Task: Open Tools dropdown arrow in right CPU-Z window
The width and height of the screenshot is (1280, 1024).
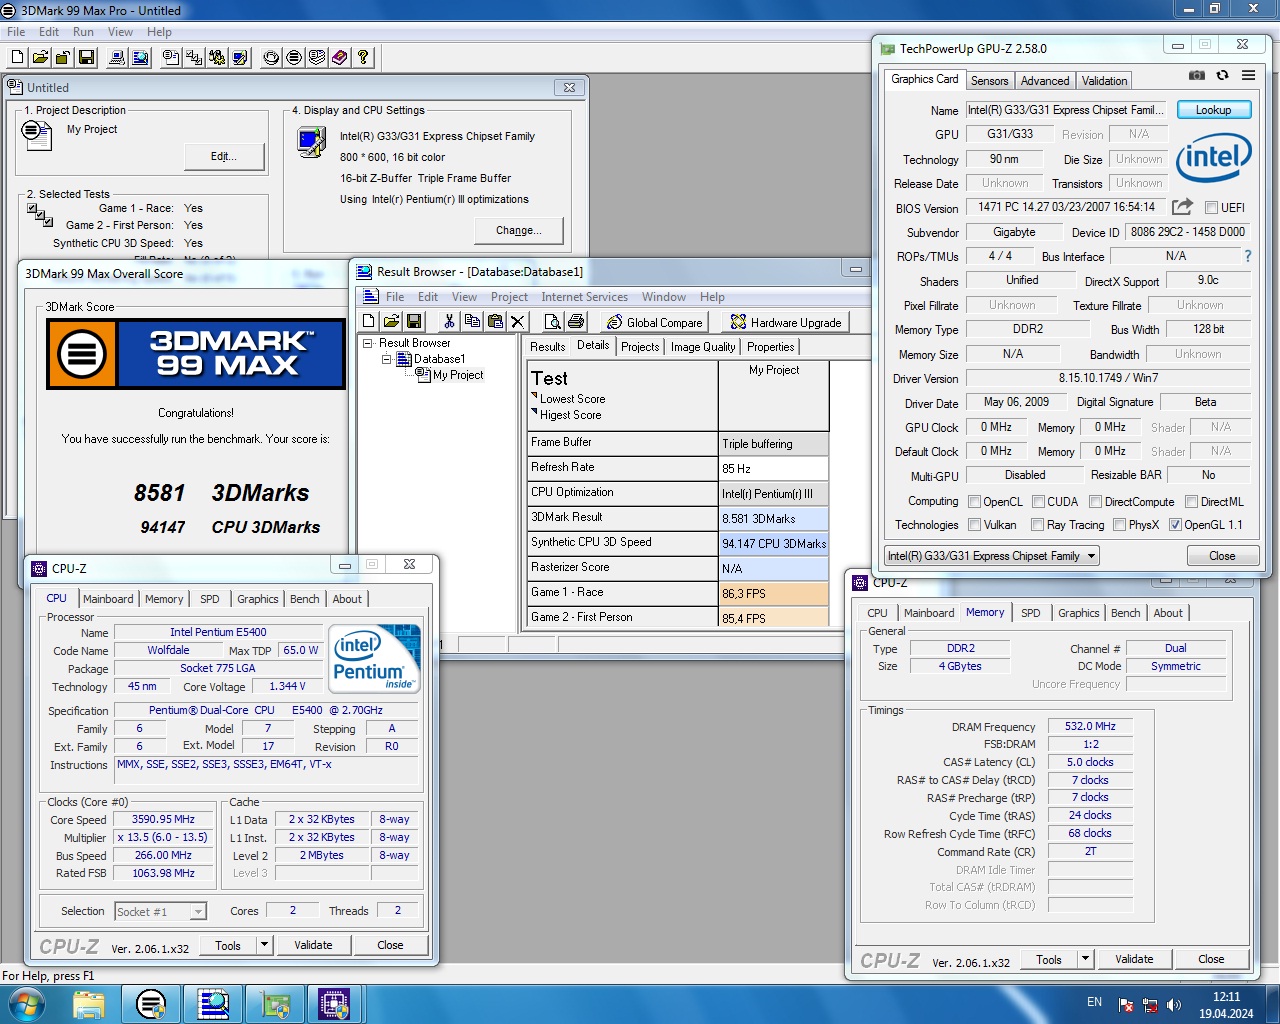Action: (x=1085, y=959)
